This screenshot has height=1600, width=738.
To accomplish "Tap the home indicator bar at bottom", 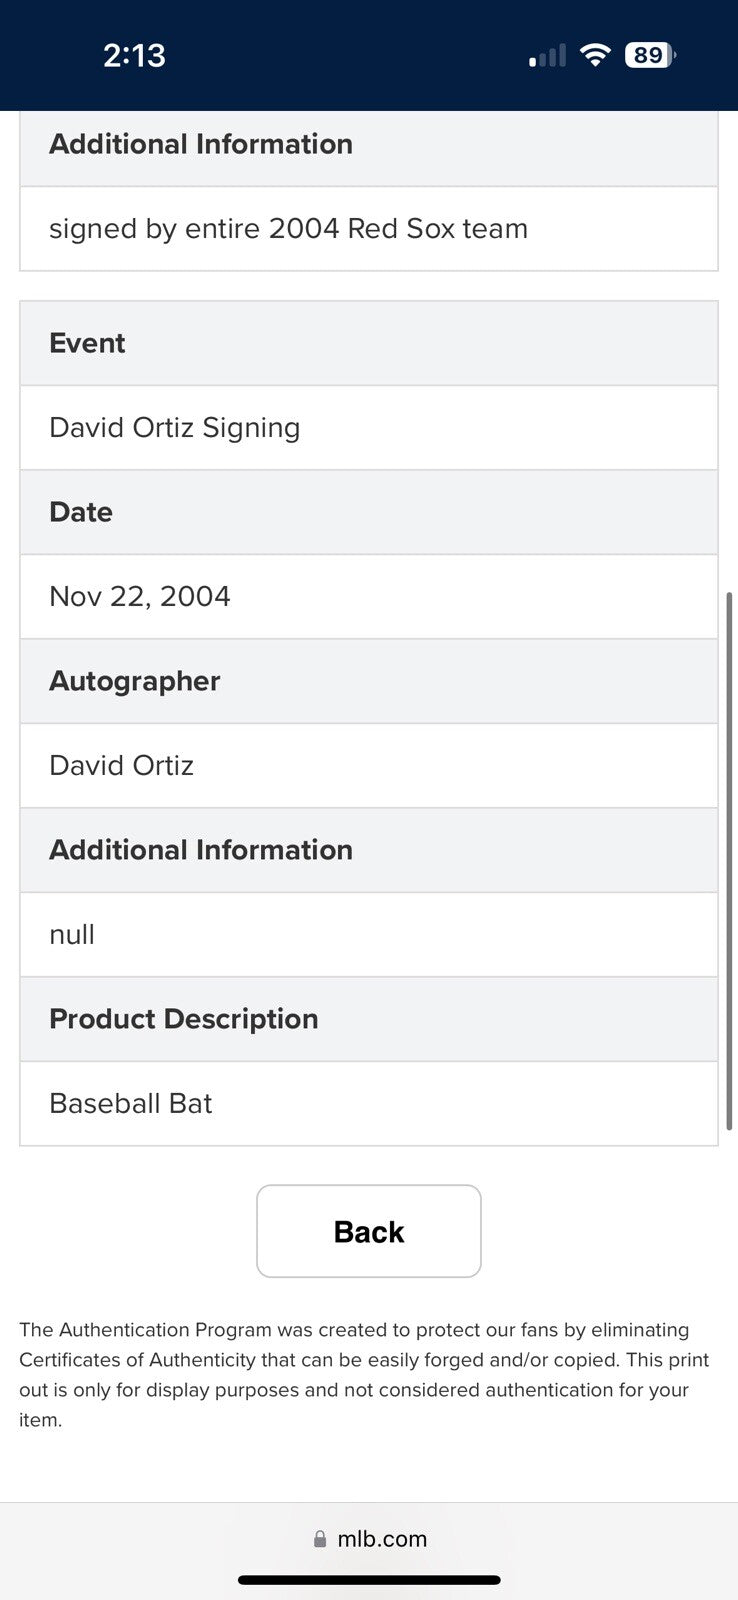I will (369, 1580).
